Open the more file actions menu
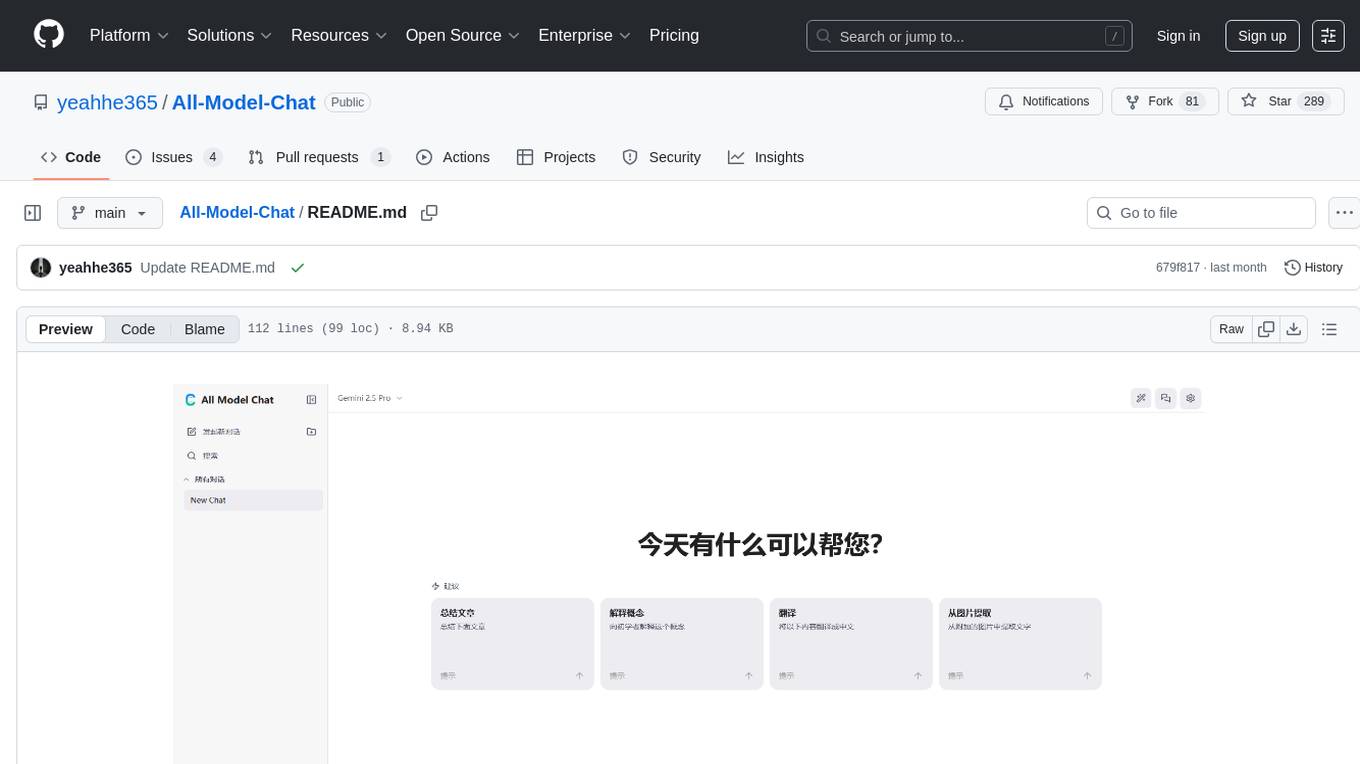1360x764 pixels. point(1344,213)
